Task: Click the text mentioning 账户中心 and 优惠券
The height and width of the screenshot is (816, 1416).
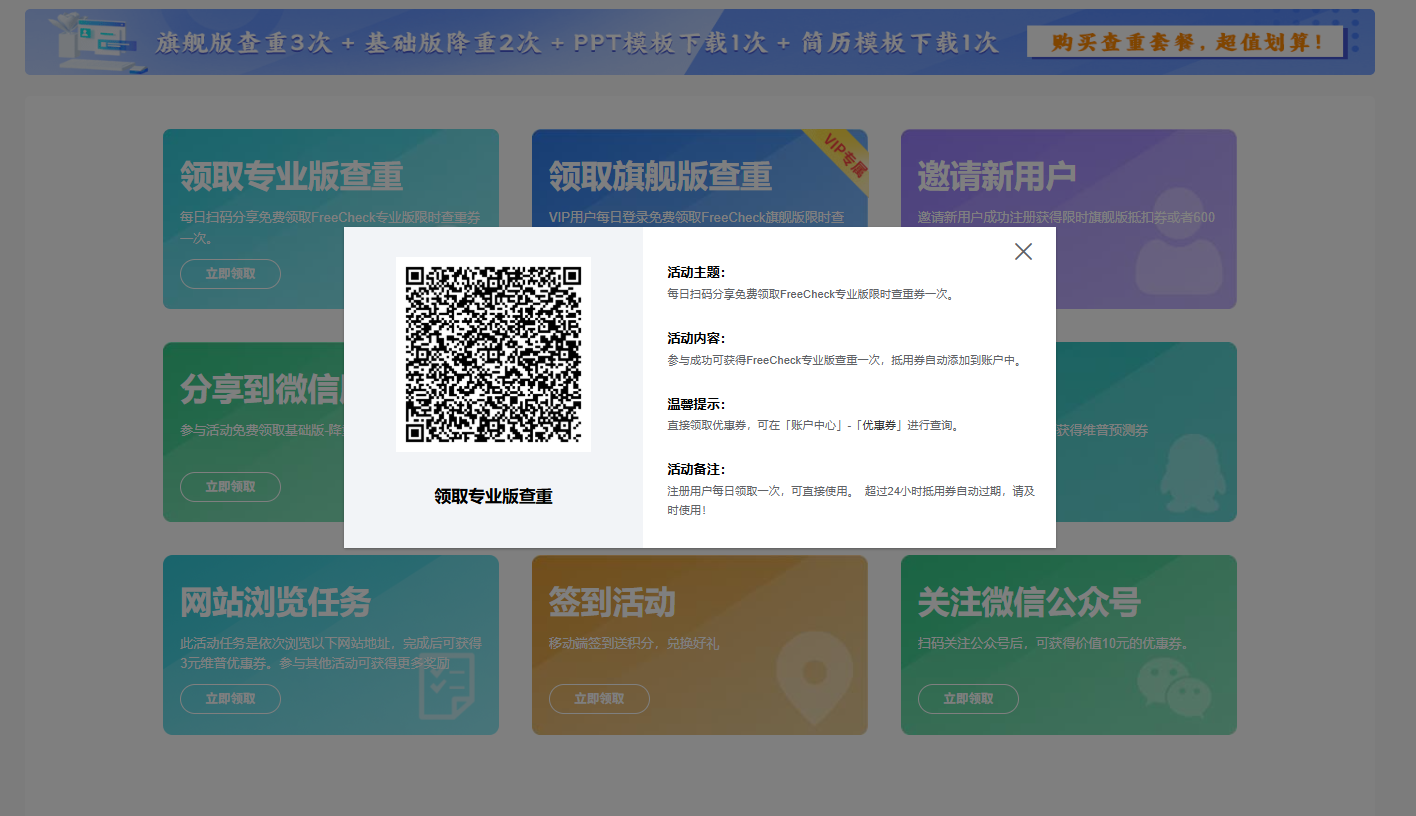Action: [x=815, y=426]
